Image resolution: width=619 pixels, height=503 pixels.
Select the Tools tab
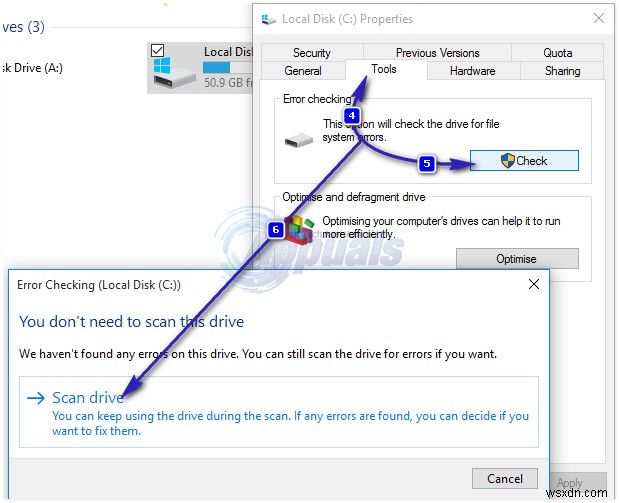coord(384,69)
